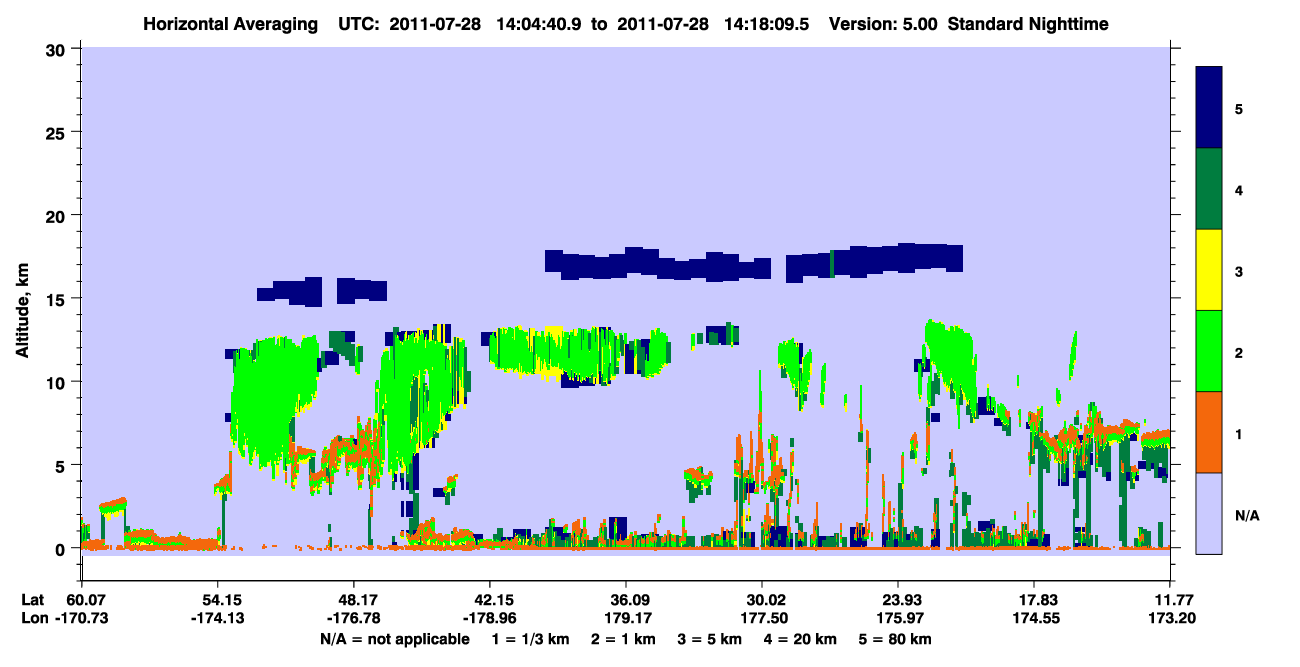Click the colorbar label '4'
The height and width of the screenshot is (667, 1300).
pyautogui.click(x=1239, y=189)
